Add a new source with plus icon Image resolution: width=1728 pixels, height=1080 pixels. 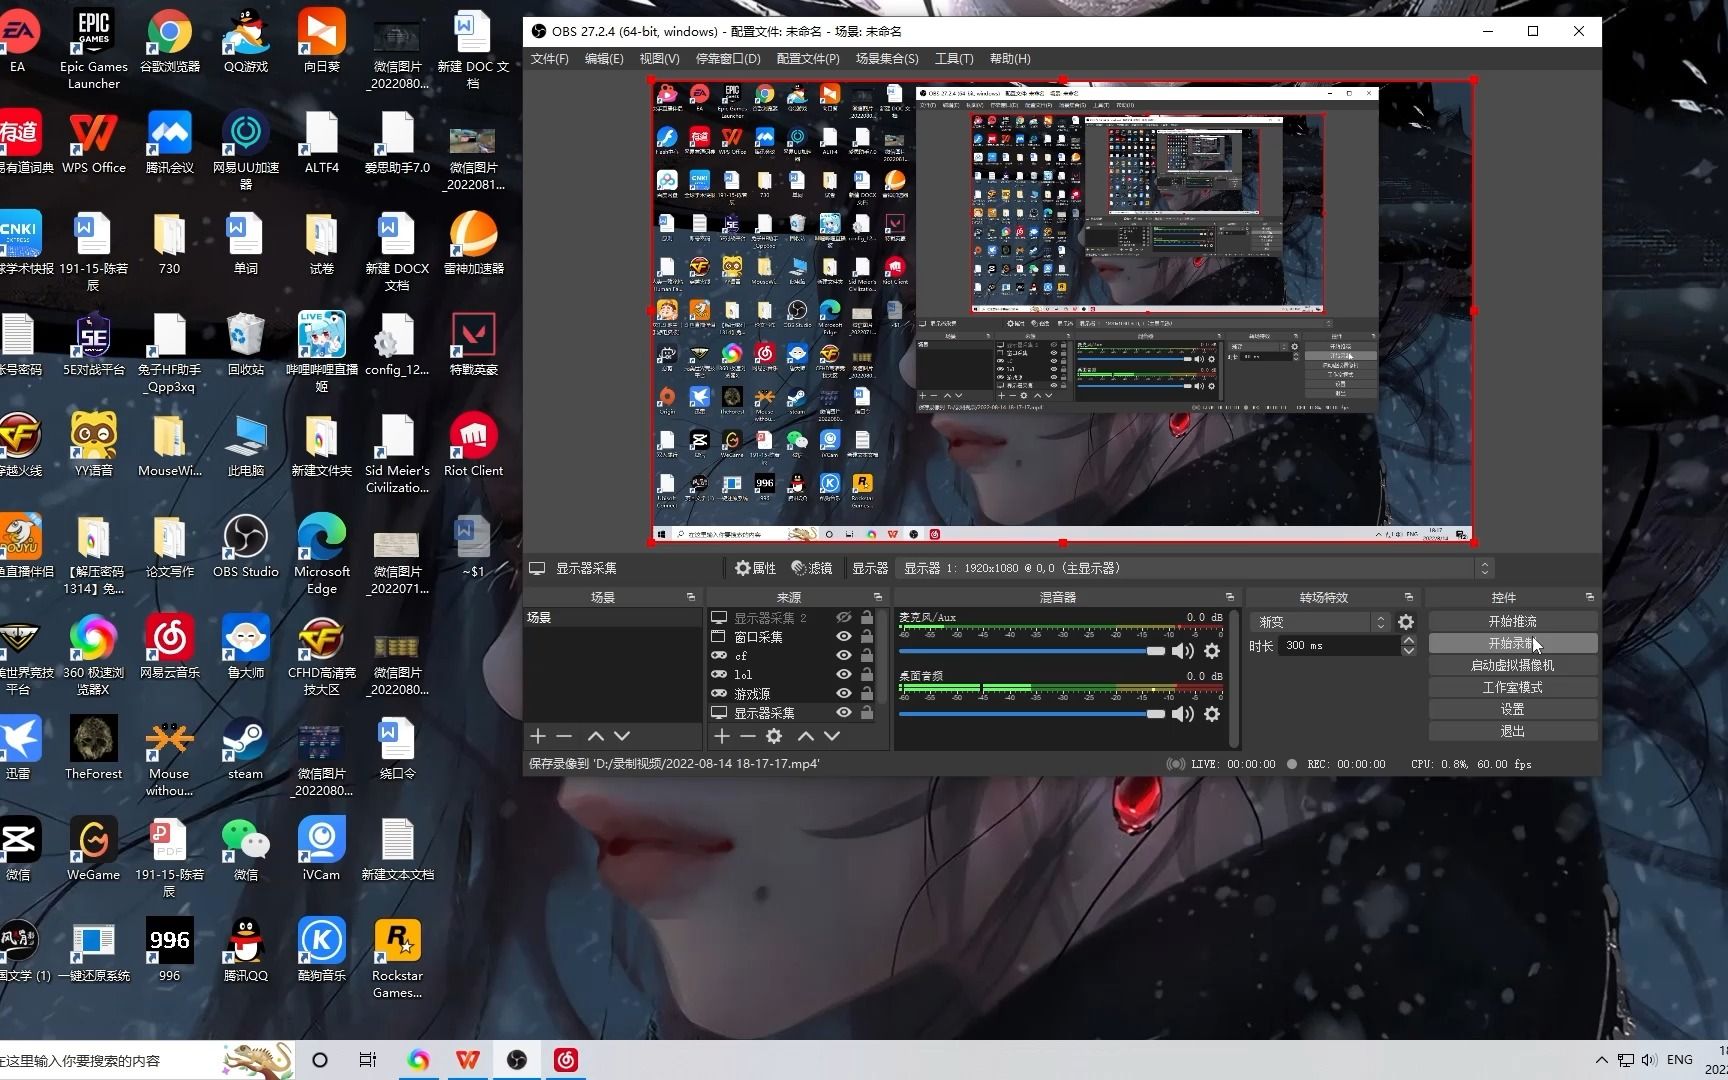click(722, 736)
